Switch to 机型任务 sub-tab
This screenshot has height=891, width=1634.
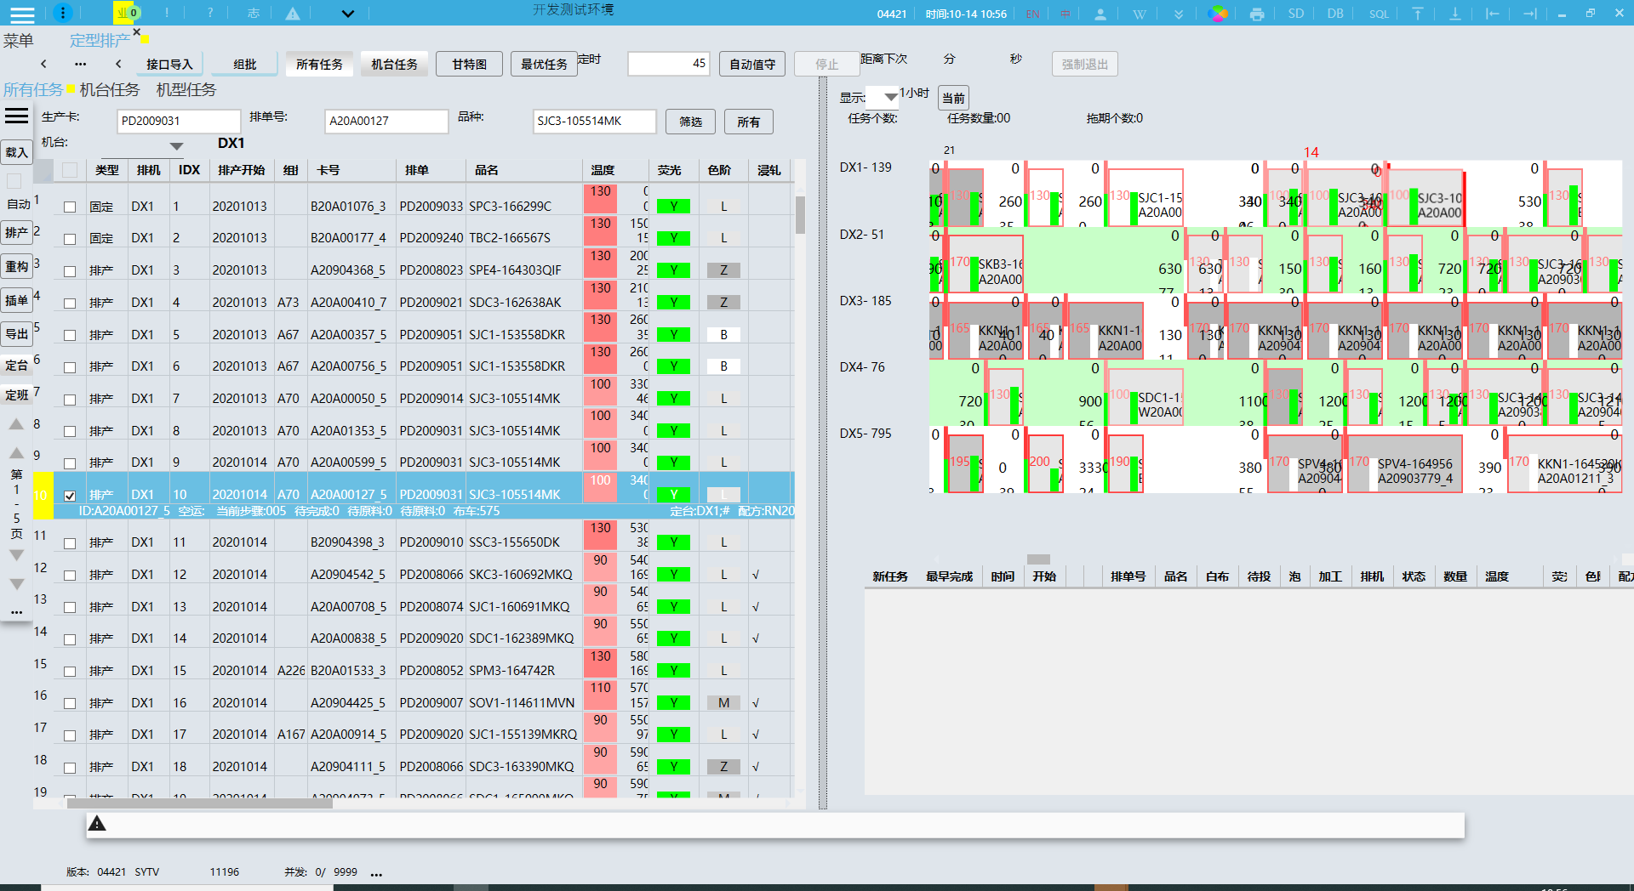[186, 90]
